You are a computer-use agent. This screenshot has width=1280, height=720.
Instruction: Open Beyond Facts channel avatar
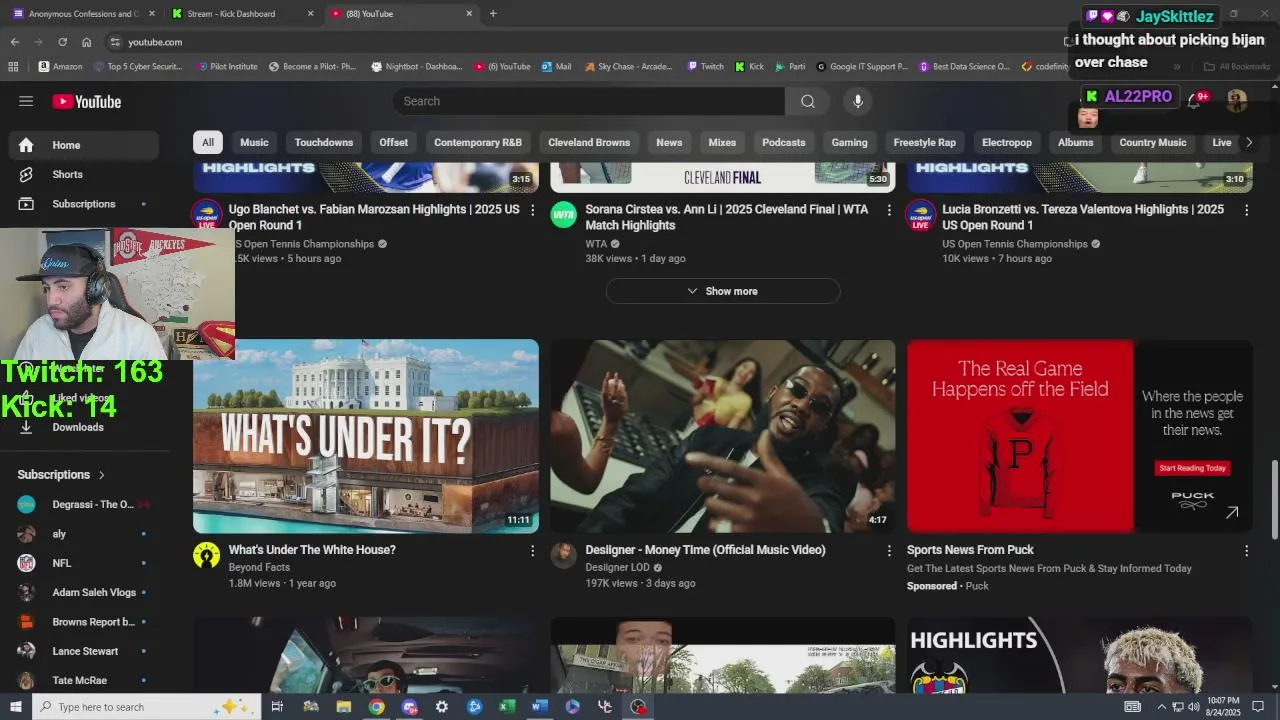tap(207, 556)
